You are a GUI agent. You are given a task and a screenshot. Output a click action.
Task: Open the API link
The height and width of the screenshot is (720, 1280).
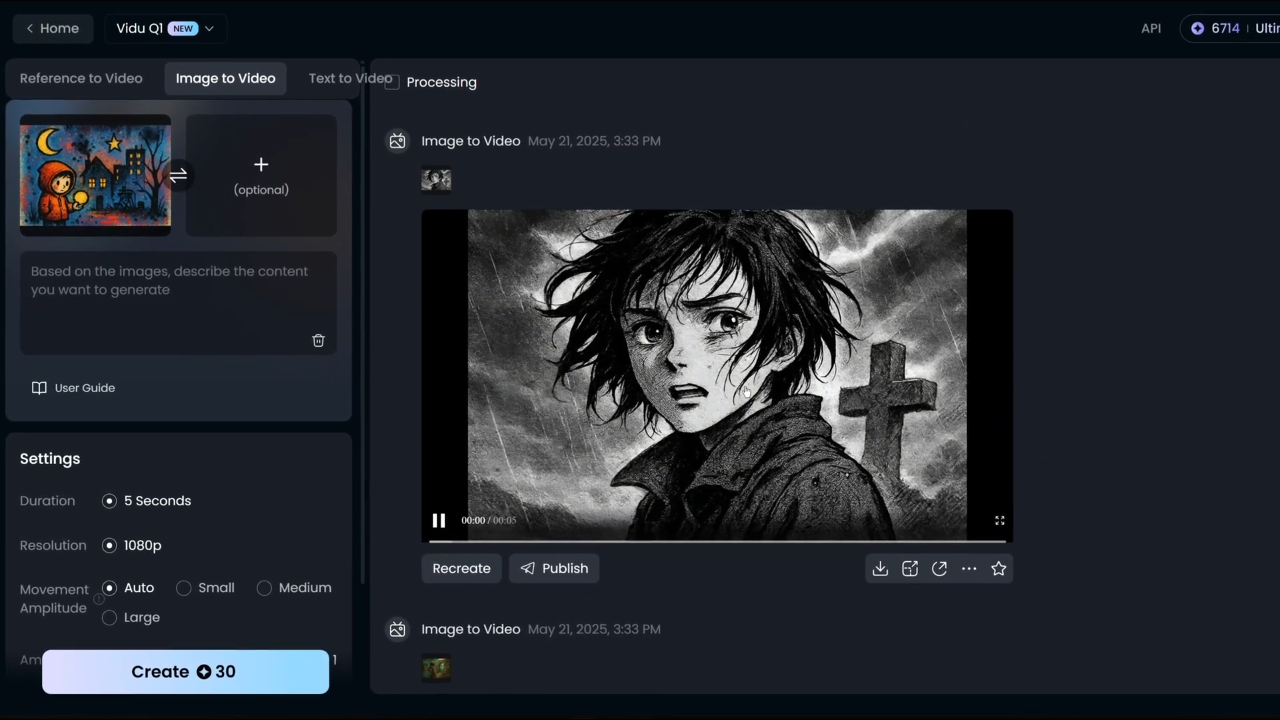point(1151,28)
